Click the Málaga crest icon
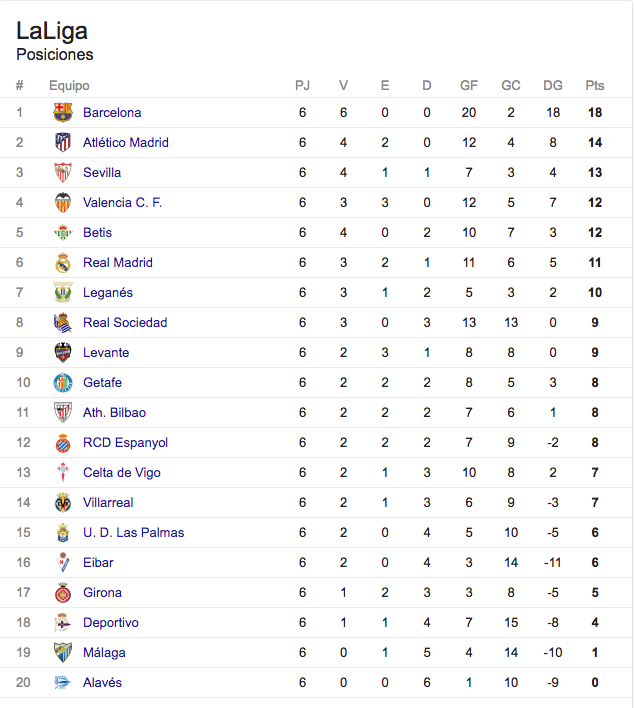Image resolution: width=635 pixels, height=708 pixels. click(x=63, y=652)
